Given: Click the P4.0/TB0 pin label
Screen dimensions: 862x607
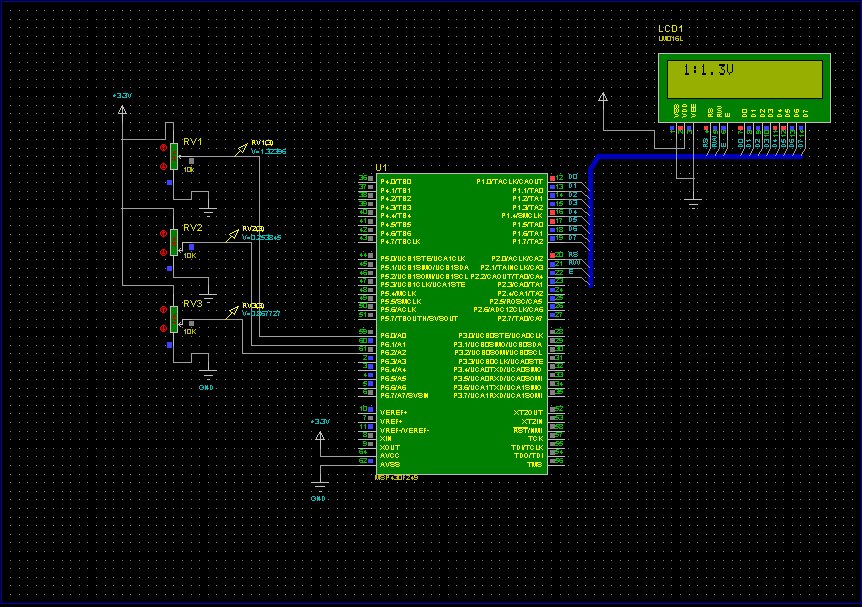Looking at the screenshot, I should (396, 181).
